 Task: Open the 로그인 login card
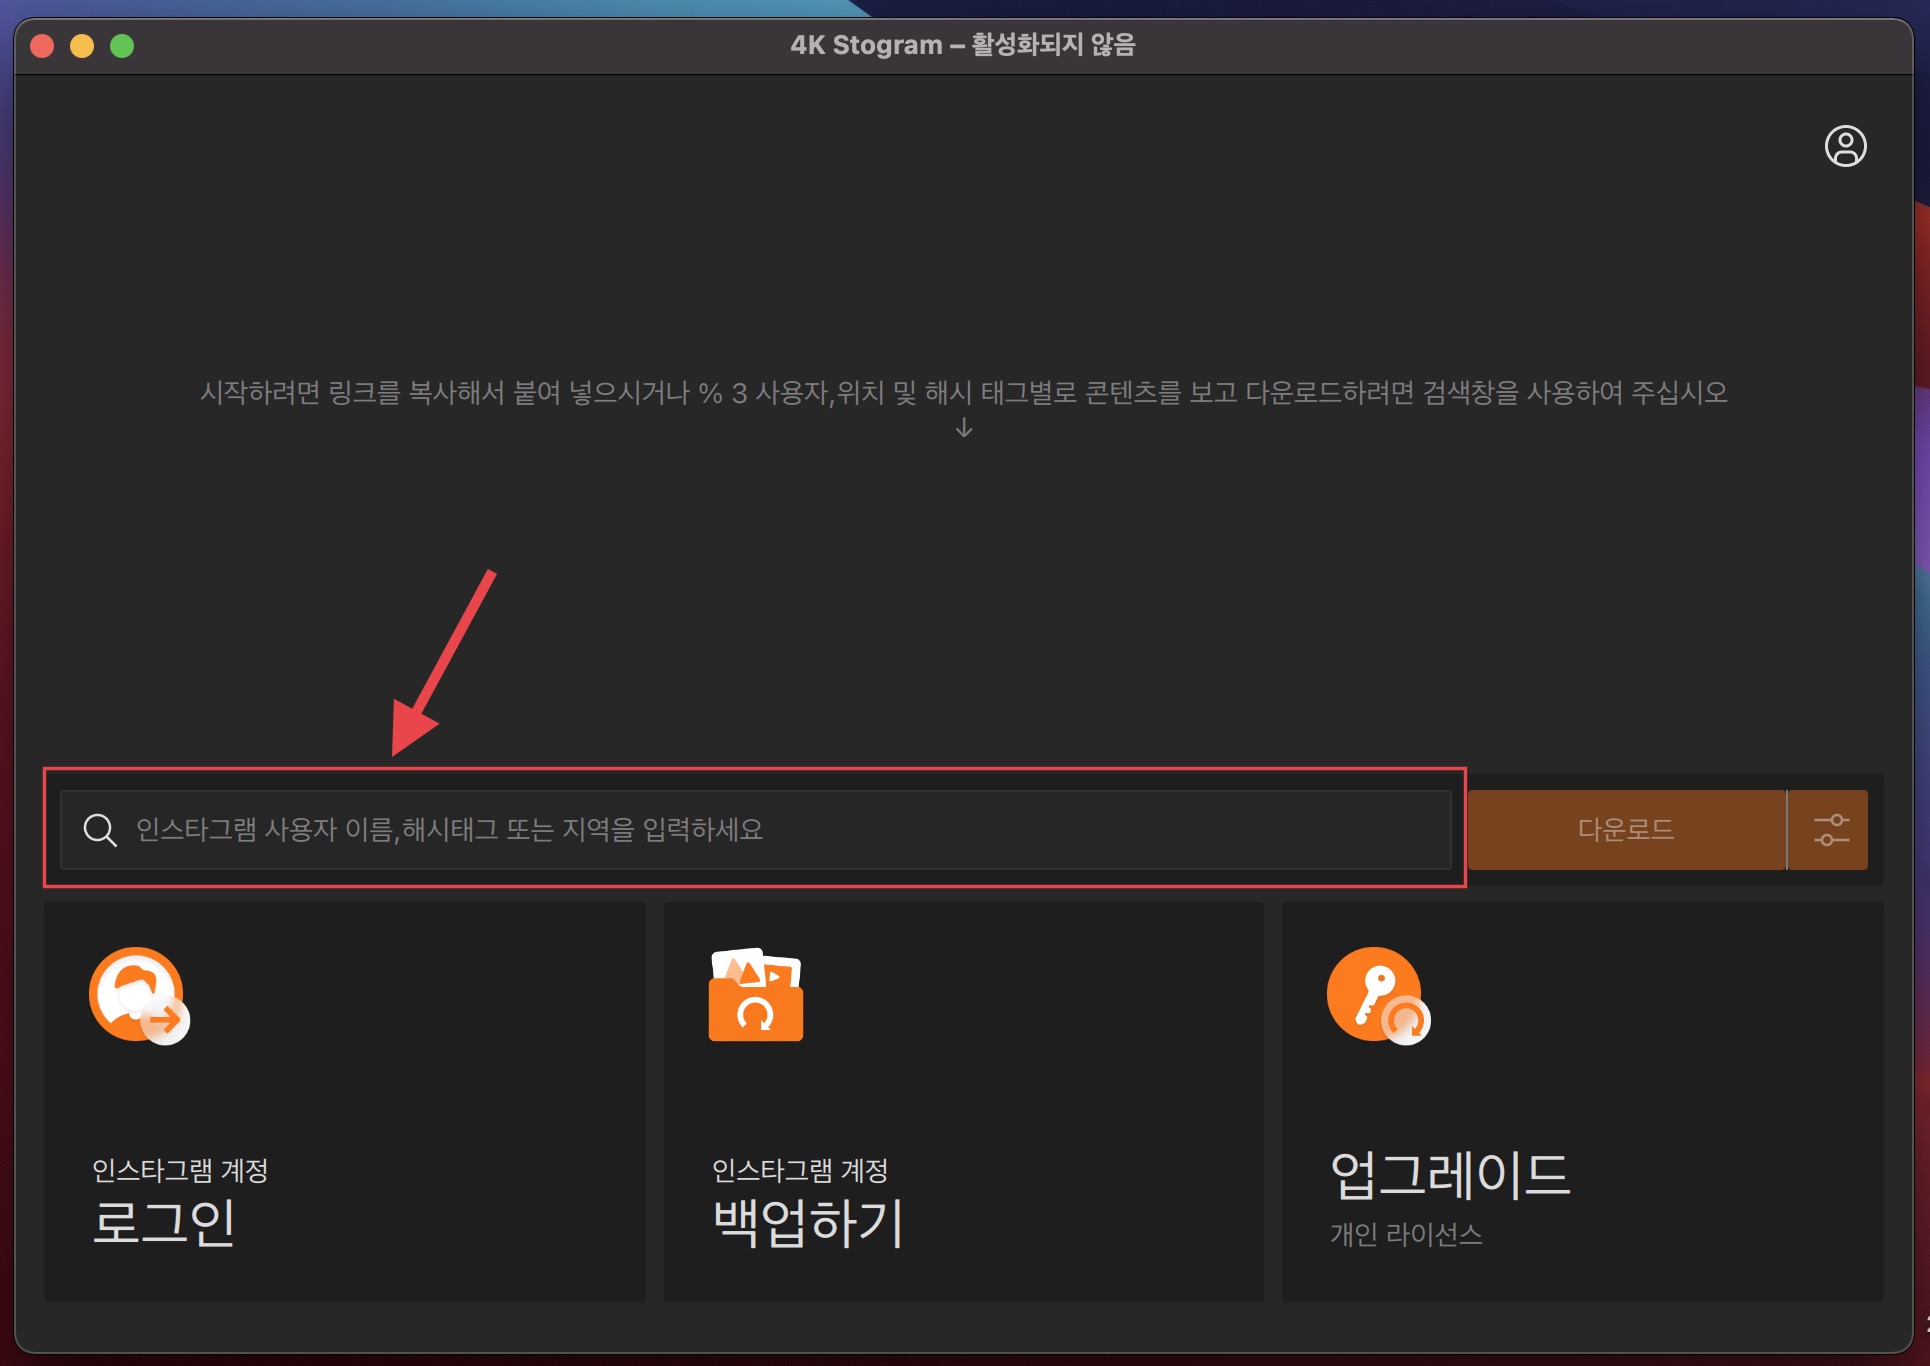pyautogui.click(x=344, y=1101)
